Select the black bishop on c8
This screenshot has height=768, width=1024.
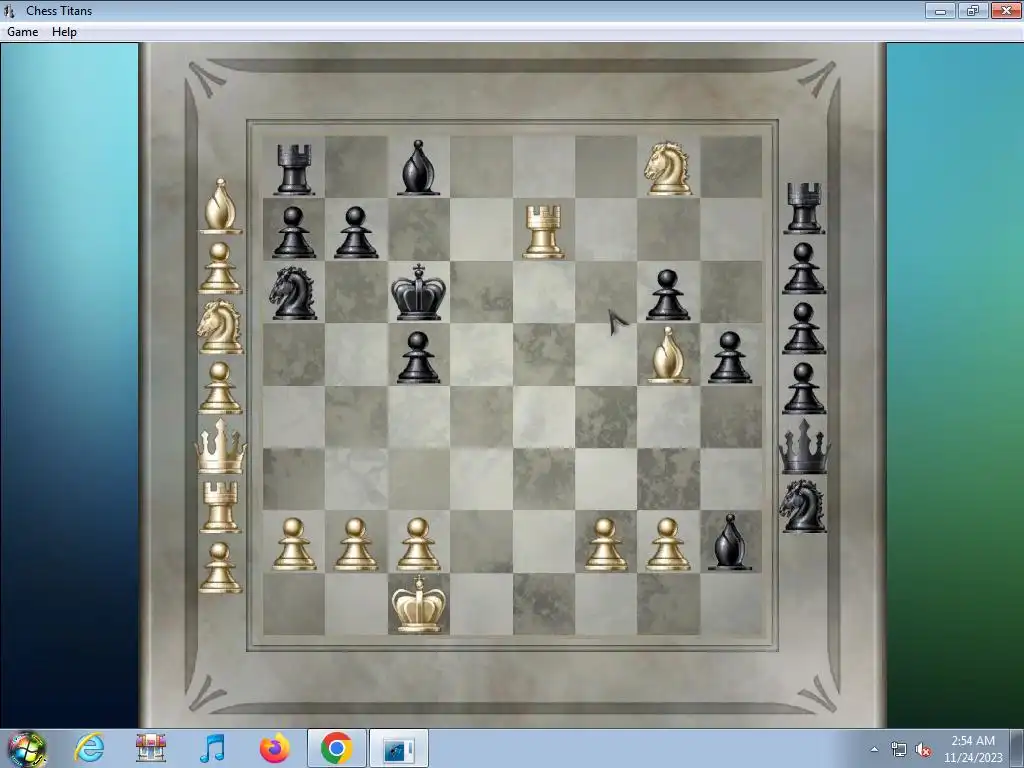click(x=418, y=168)
